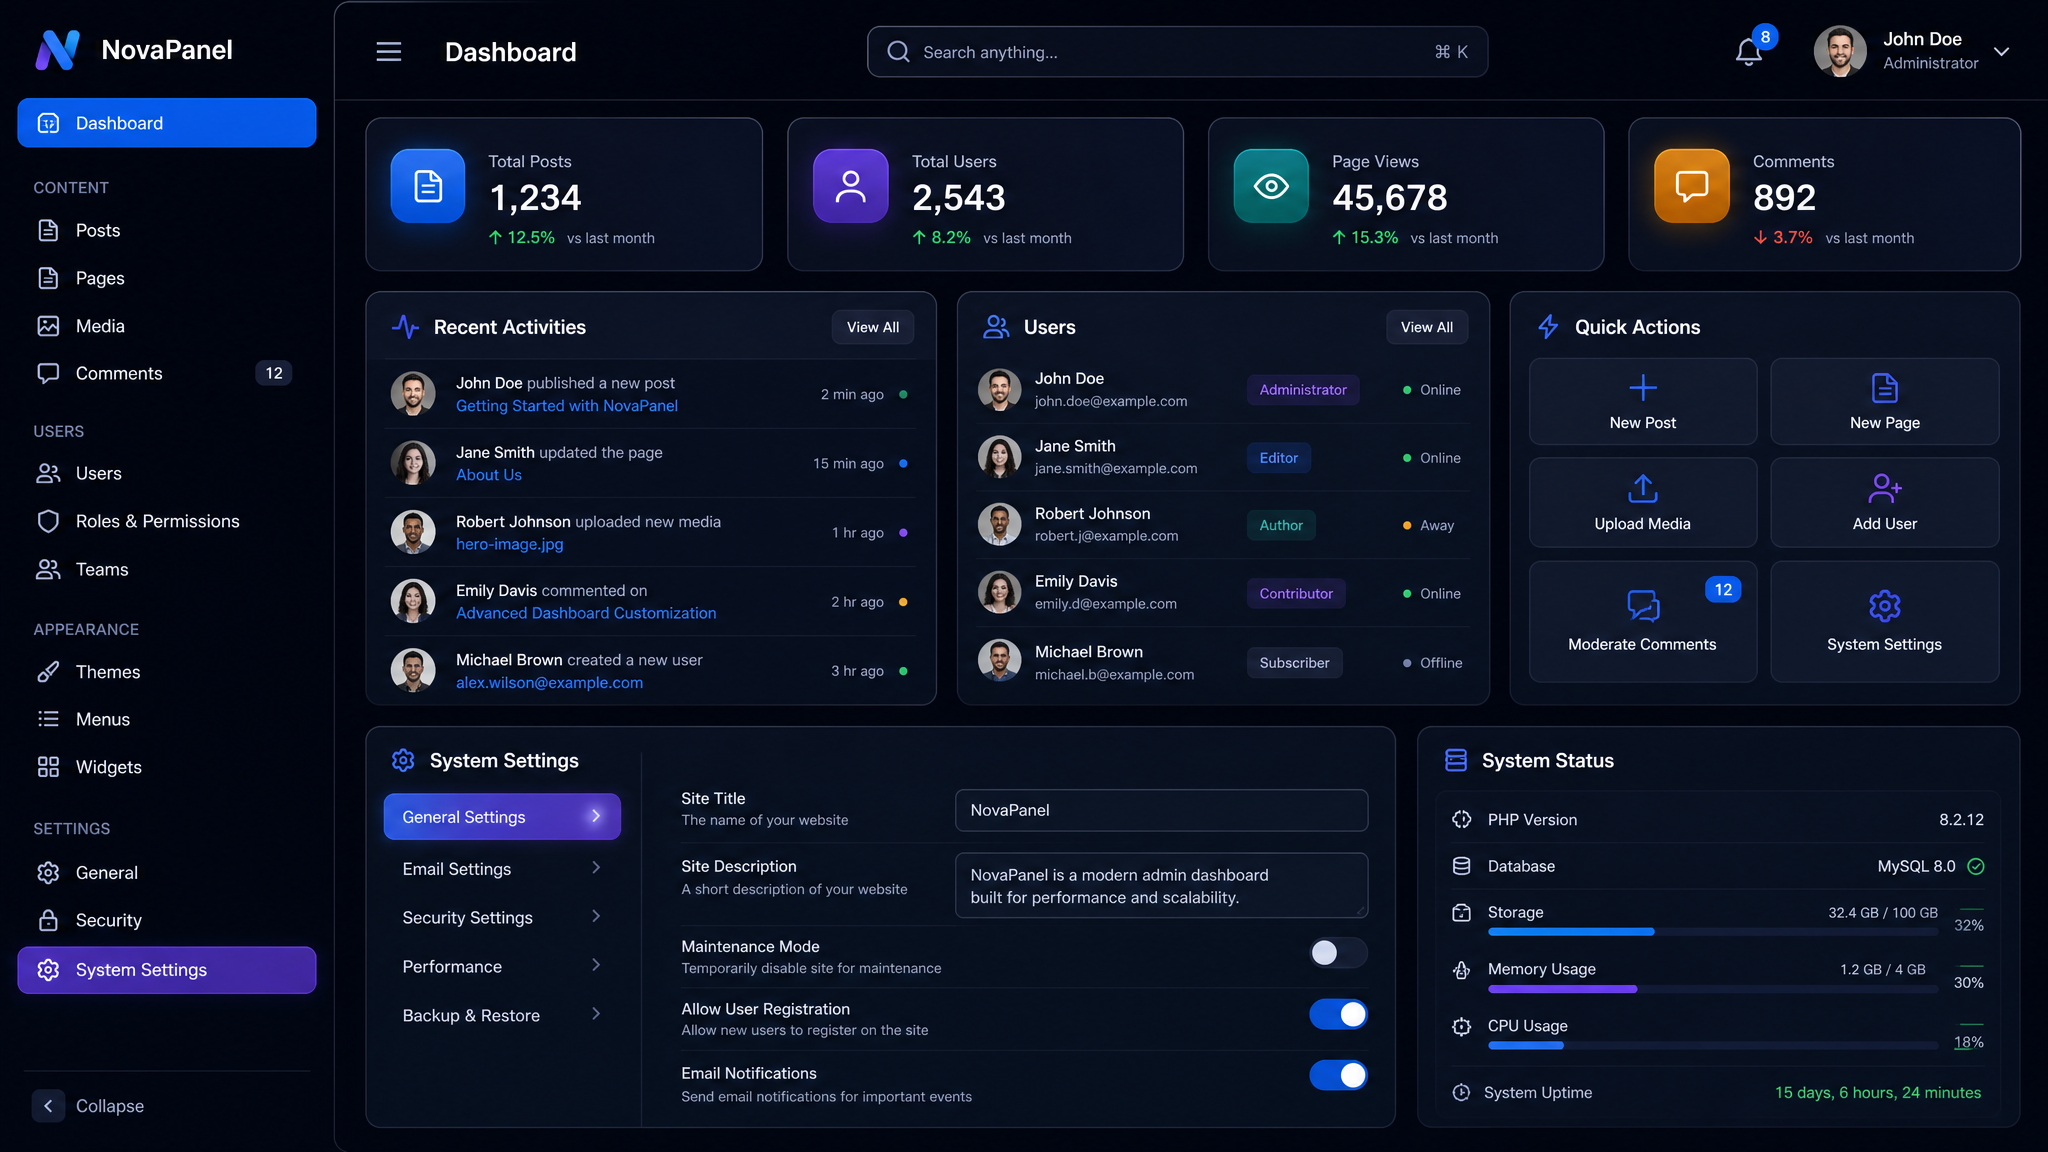Open Moderate Comments chat icon
This screenshot has height=1152, width=2048.
(x=1643, y=605)
